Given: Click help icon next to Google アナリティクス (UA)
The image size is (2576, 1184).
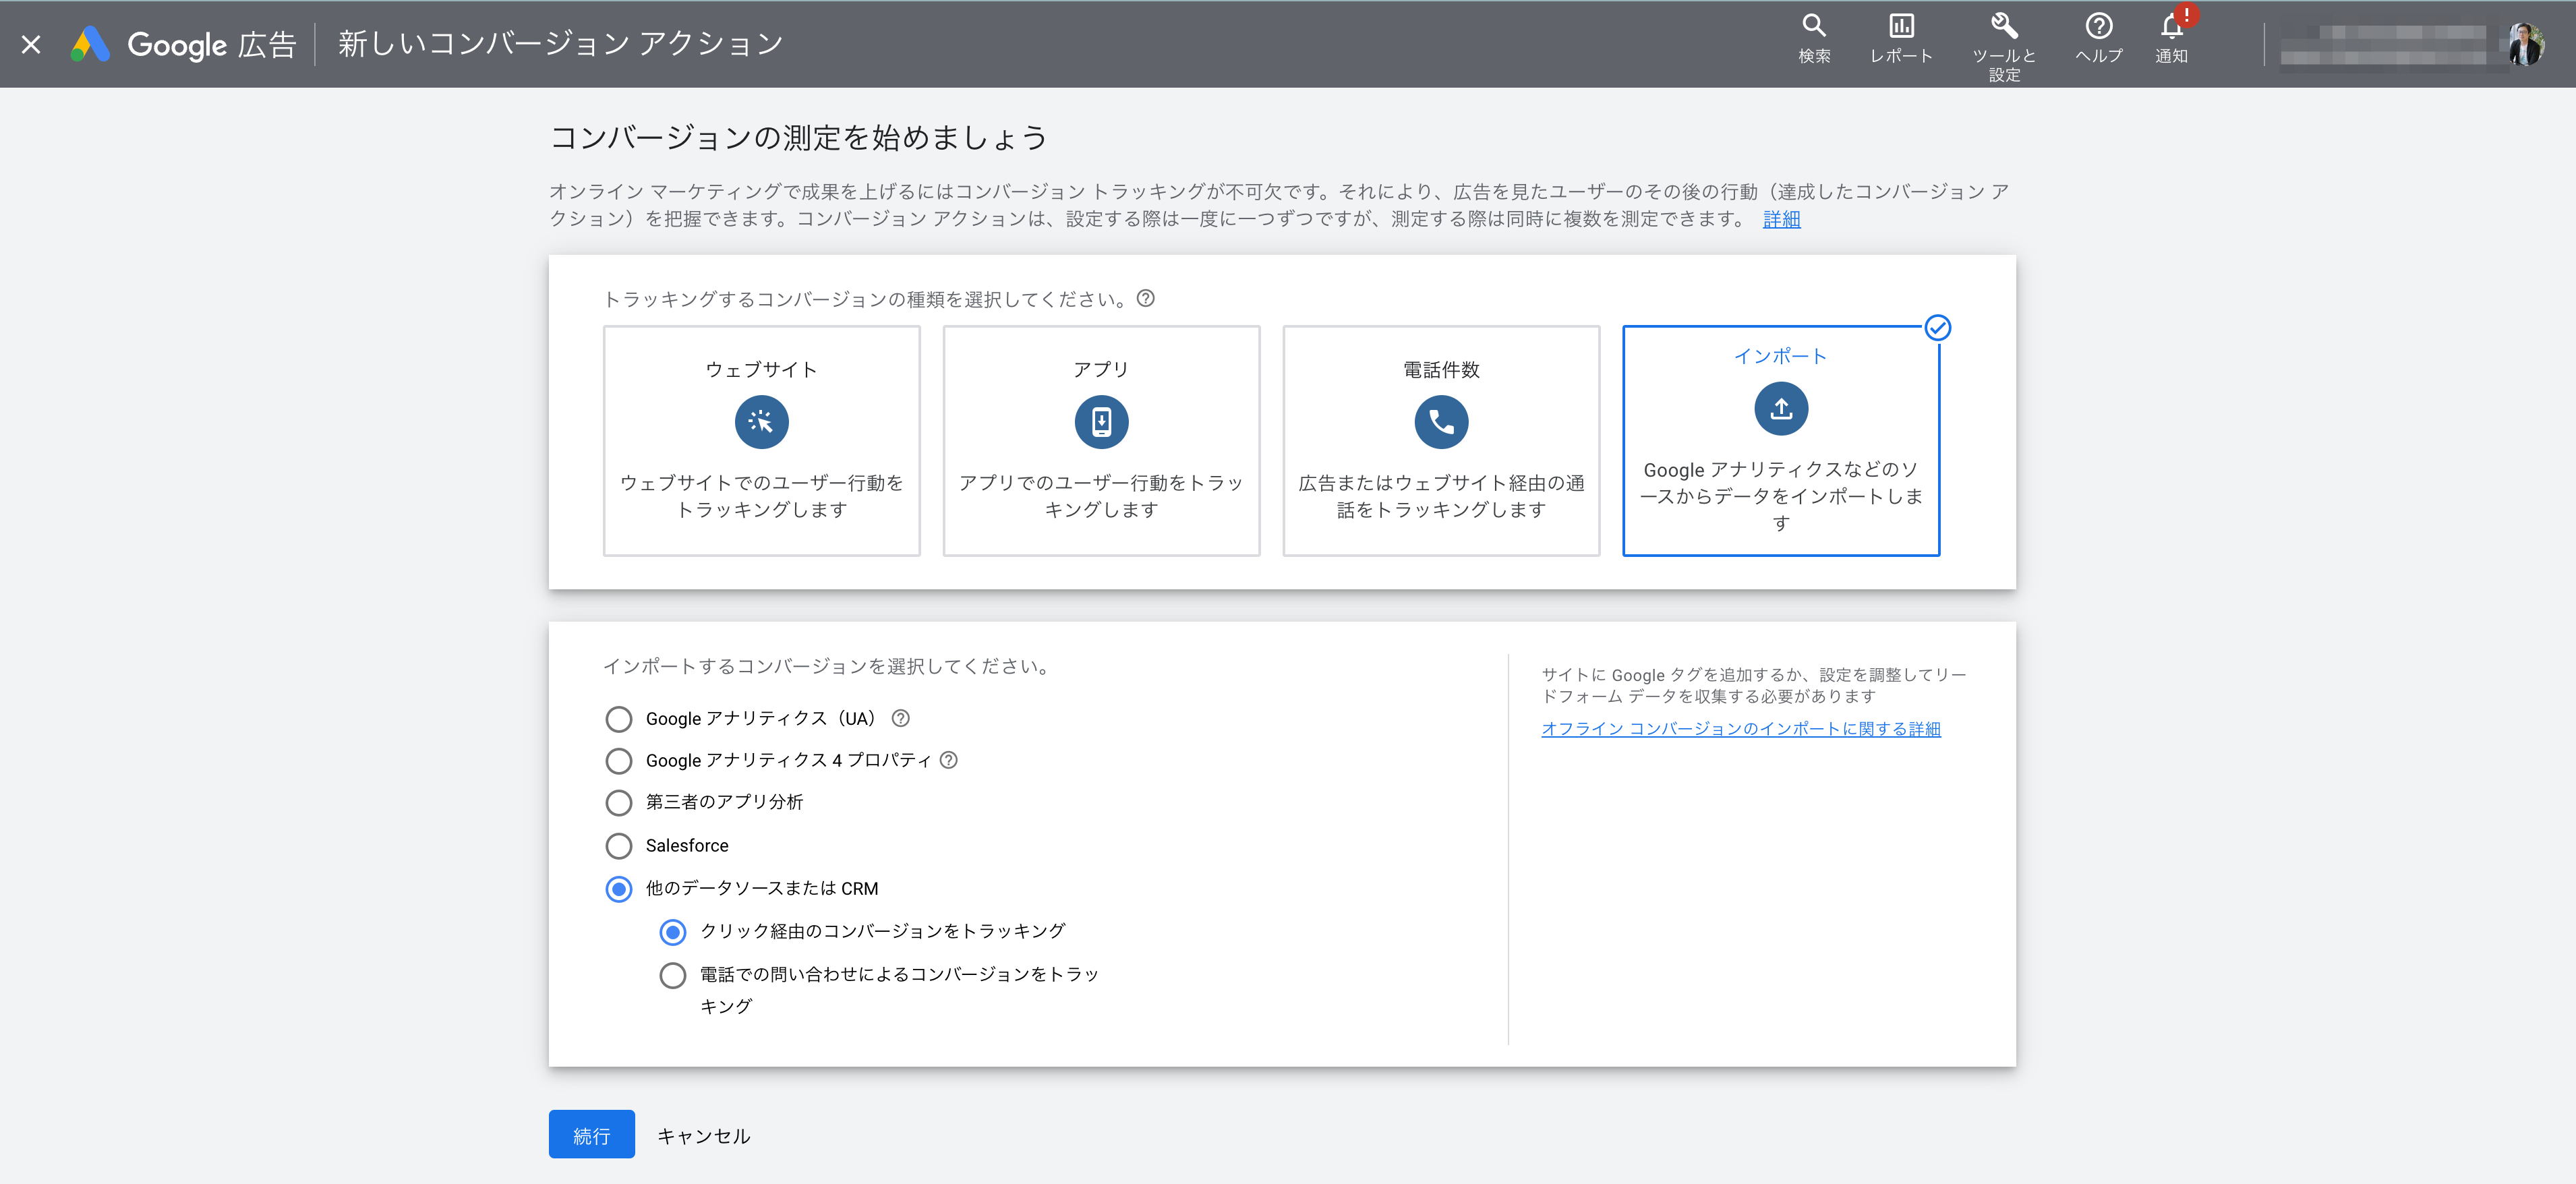Looking at the screenshot, I should [900, 718].
